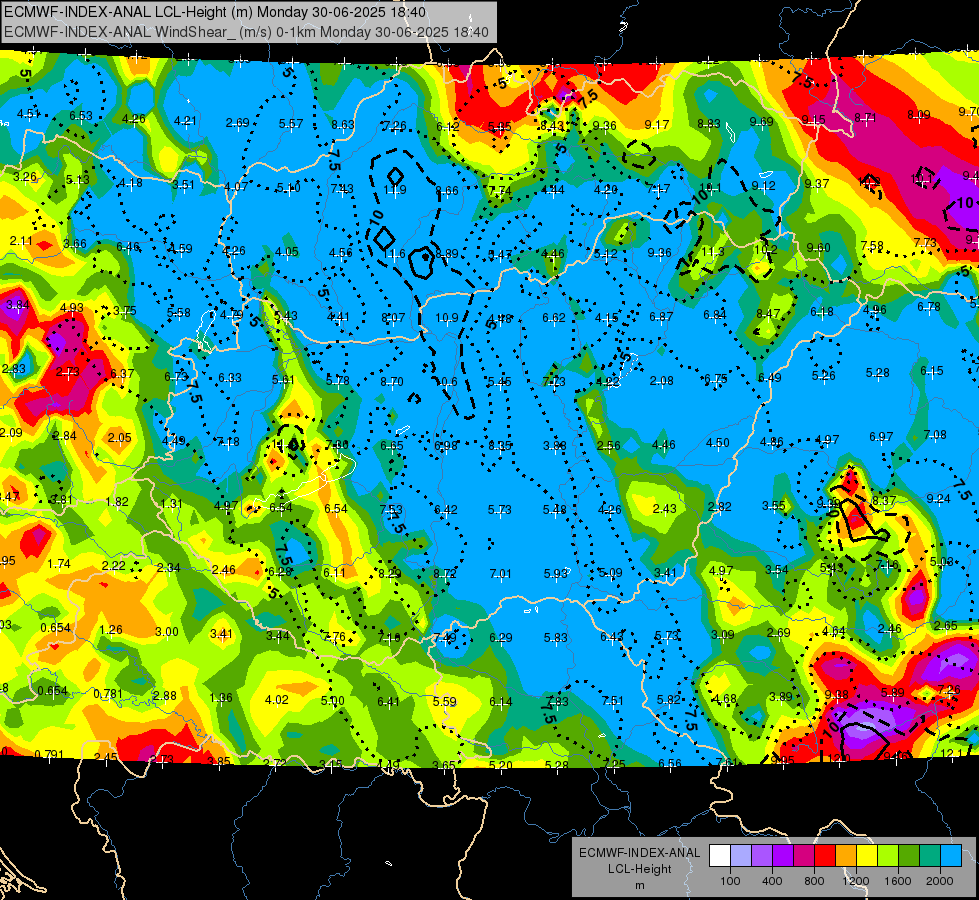The height and width of the screenshot is (900, 979).
Task: Click the grid value 9.60
Action: click(x=818, y=248)
